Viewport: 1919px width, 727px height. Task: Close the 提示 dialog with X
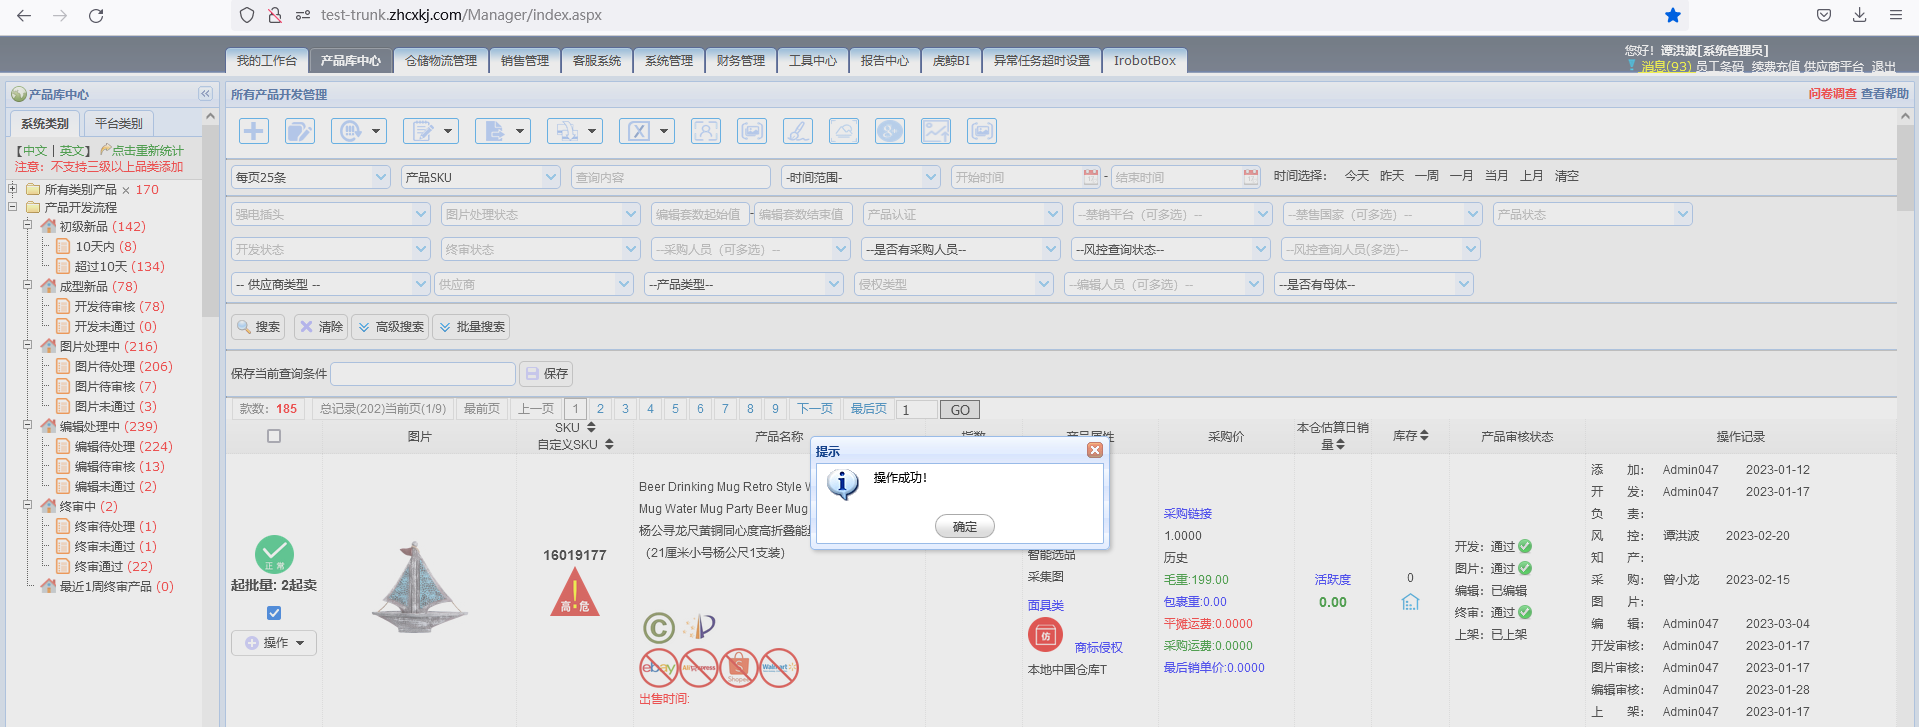coord(1095,450)
